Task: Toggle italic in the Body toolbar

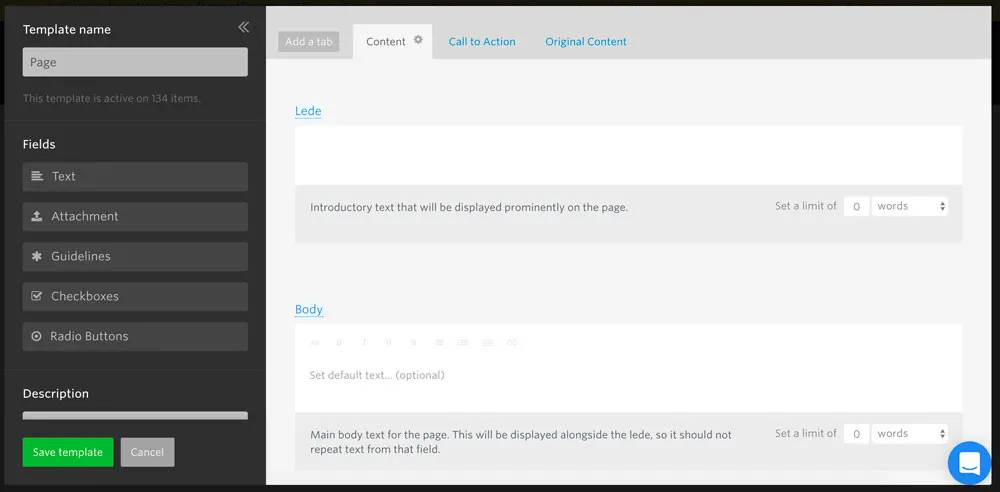Action: click(364, 343)
